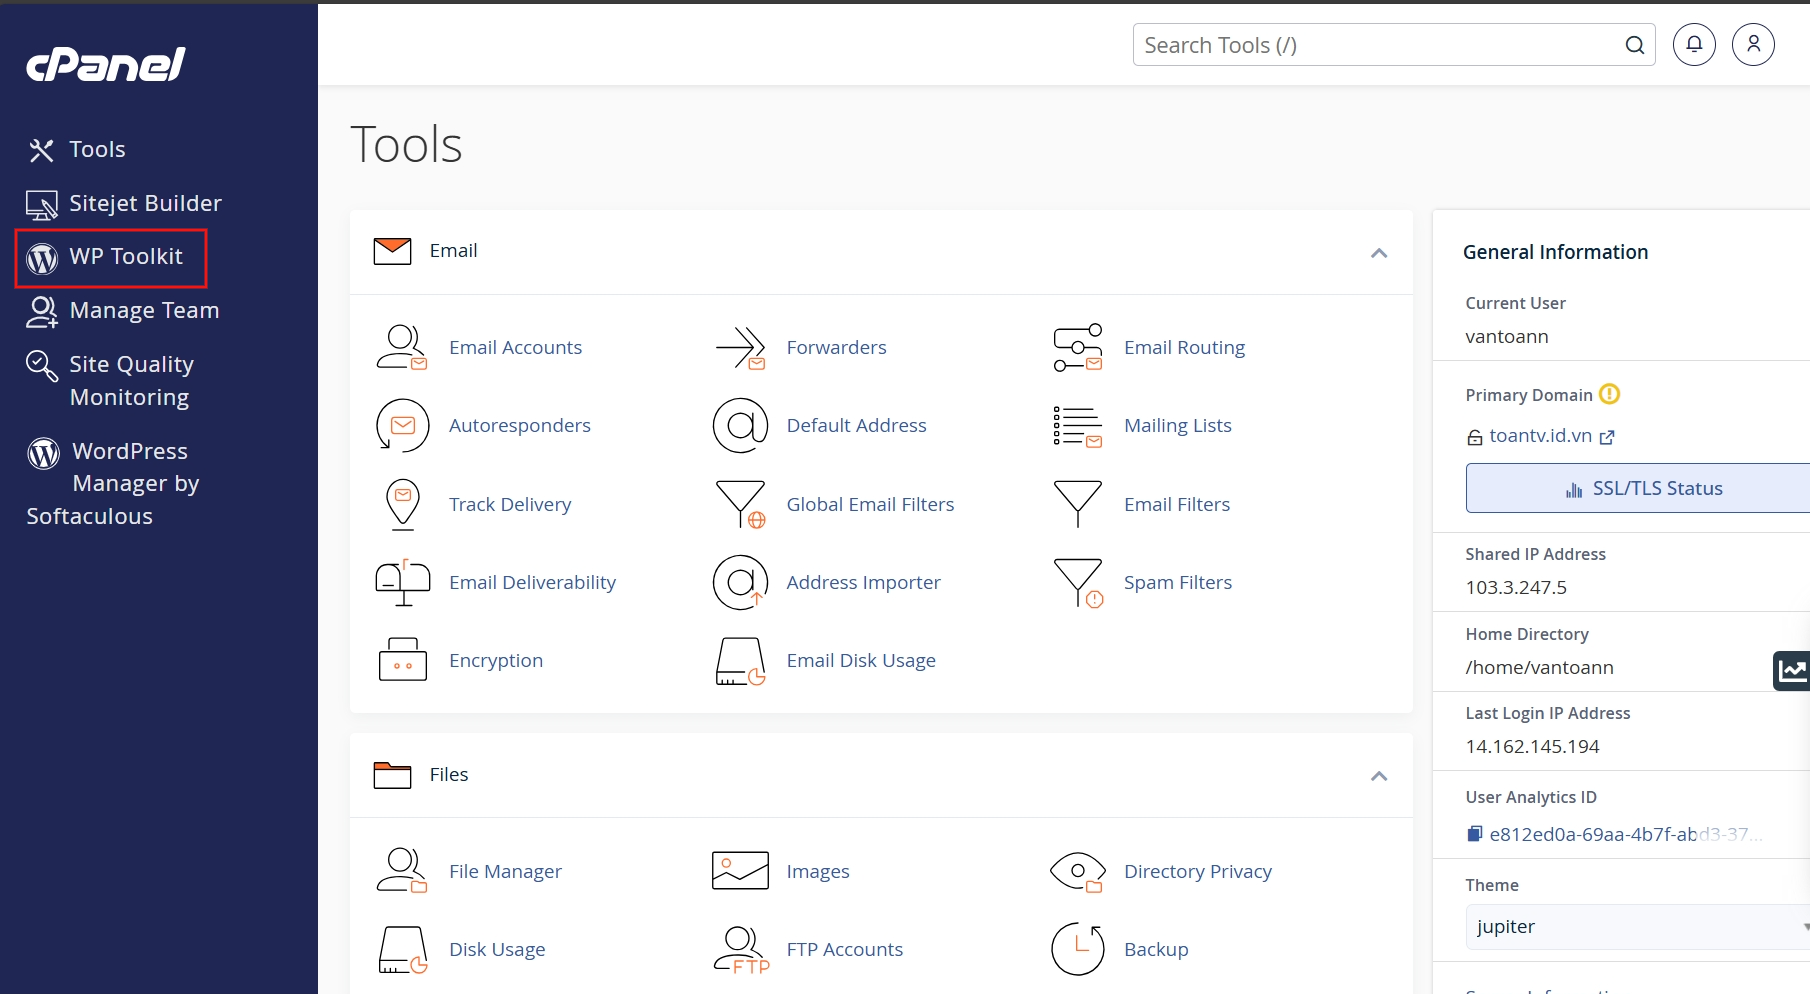This screenshot has height=994, width=1810.
Task: Open the Email Routing link
Action: (1184, 348)
